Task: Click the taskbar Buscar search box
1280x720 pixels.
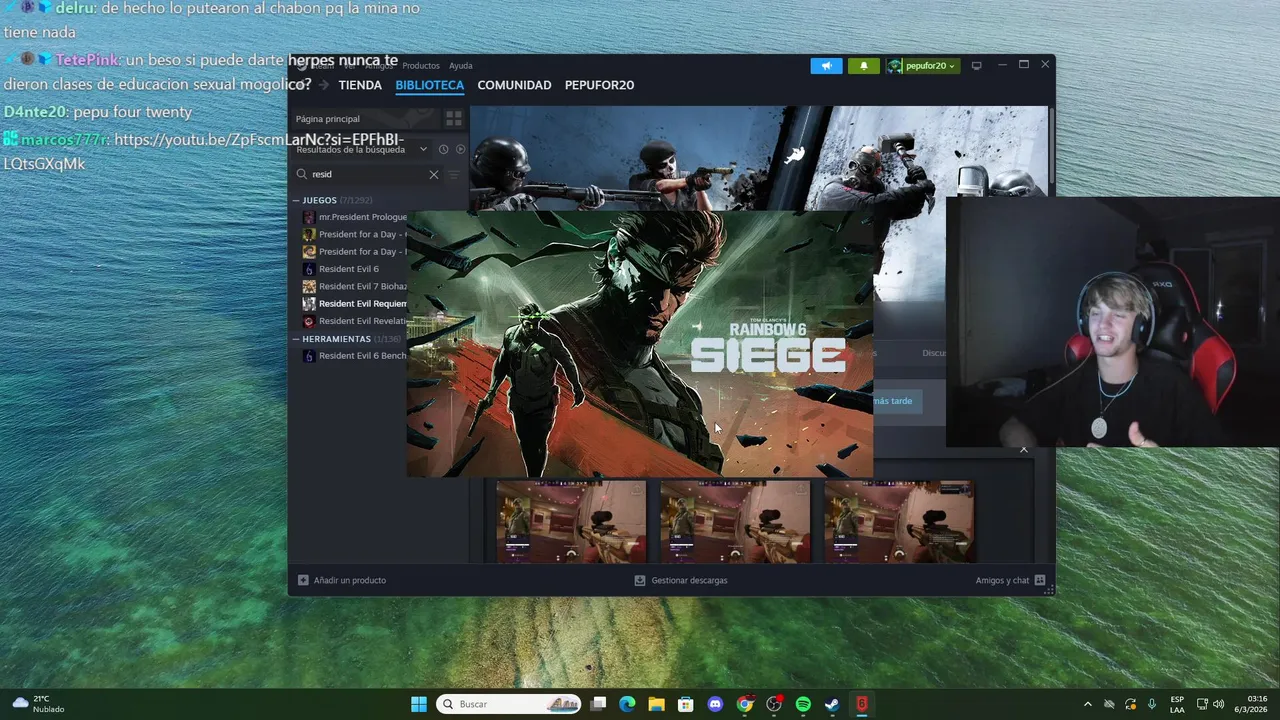Action: (509, 704)
